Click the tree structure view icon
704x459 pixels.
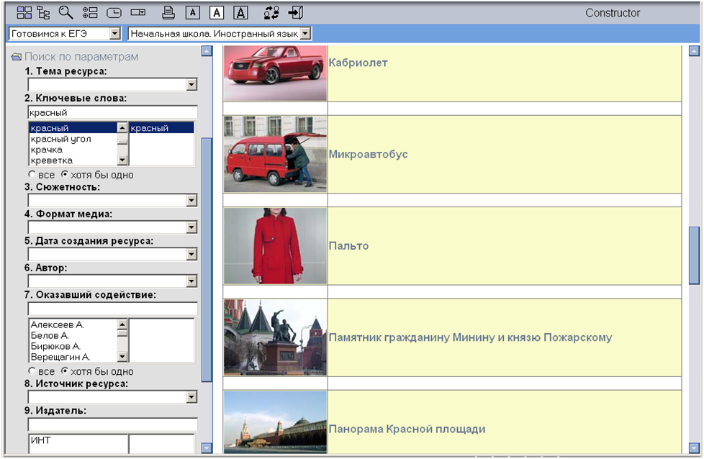point(42,13)
